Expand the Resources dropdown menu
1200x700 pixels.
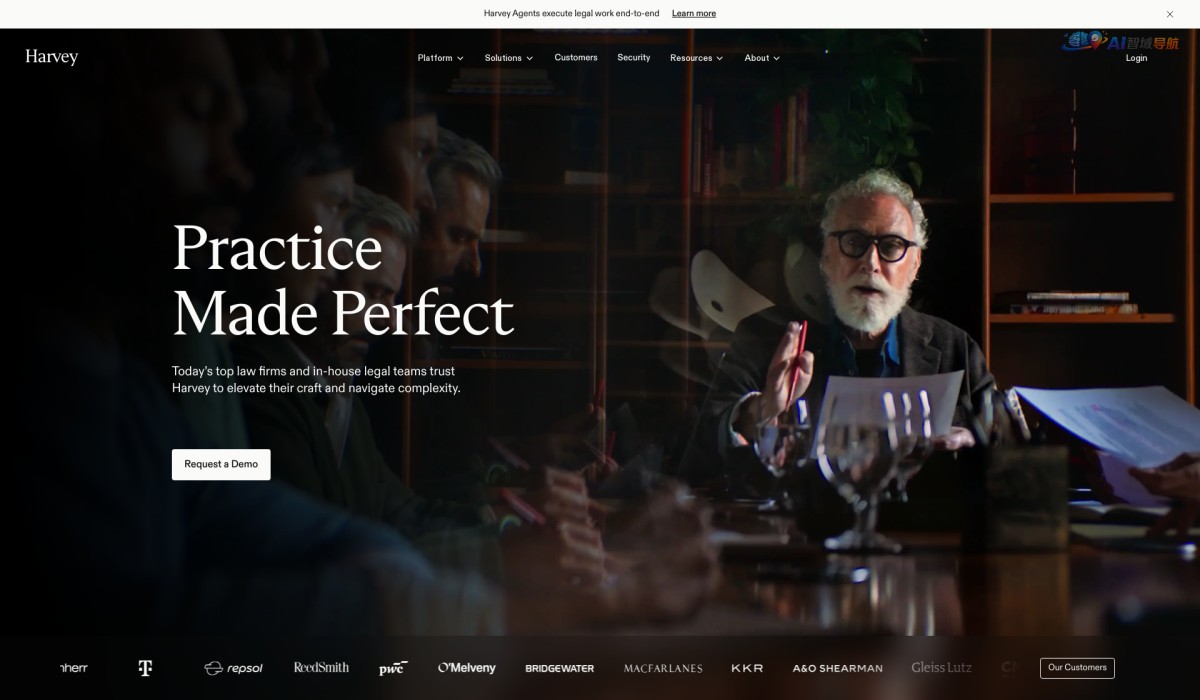697,58
